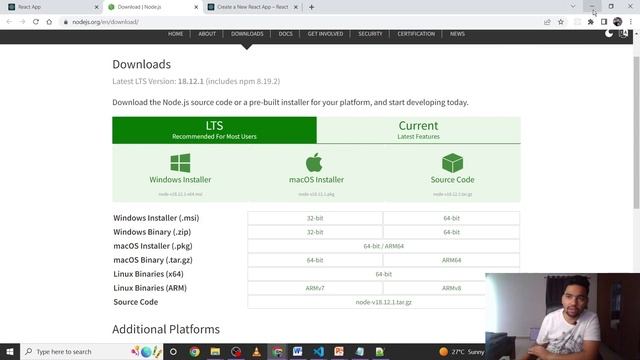Toggle dark mode moon icon on Node.js site
This screenshot has height=360, width=640.
click(609, 33)
